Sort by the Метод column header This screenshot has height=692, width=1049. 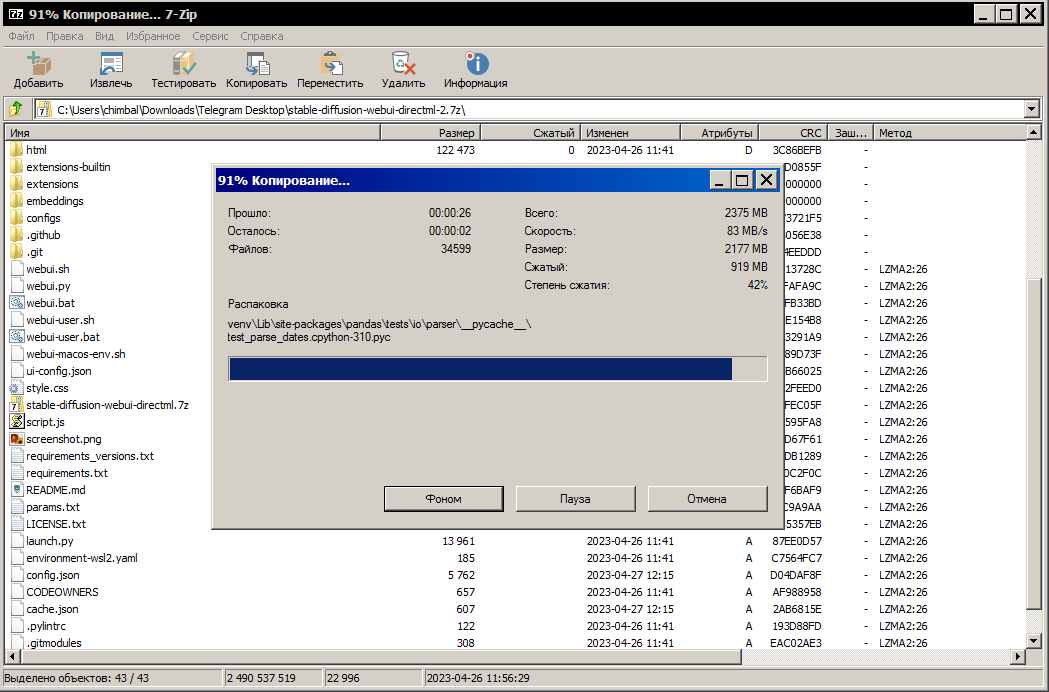coord(950,133)
